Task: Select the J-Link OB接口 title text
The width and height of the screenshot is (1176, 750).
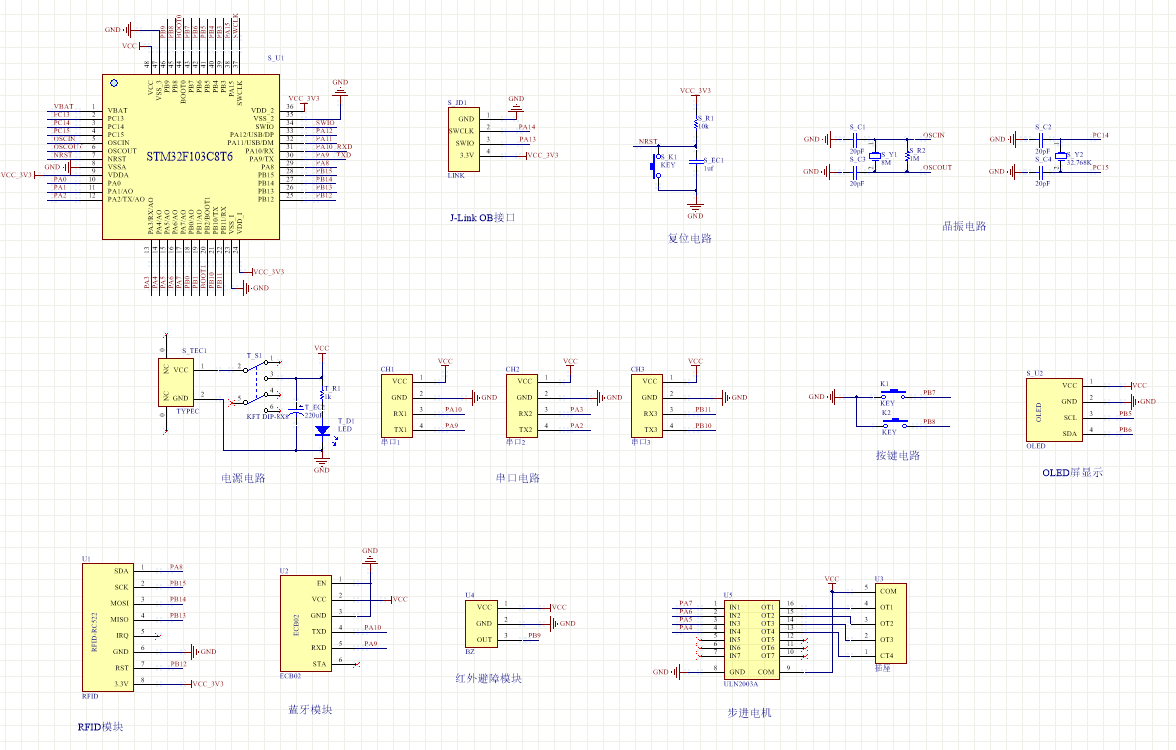Action: (482, 218)
